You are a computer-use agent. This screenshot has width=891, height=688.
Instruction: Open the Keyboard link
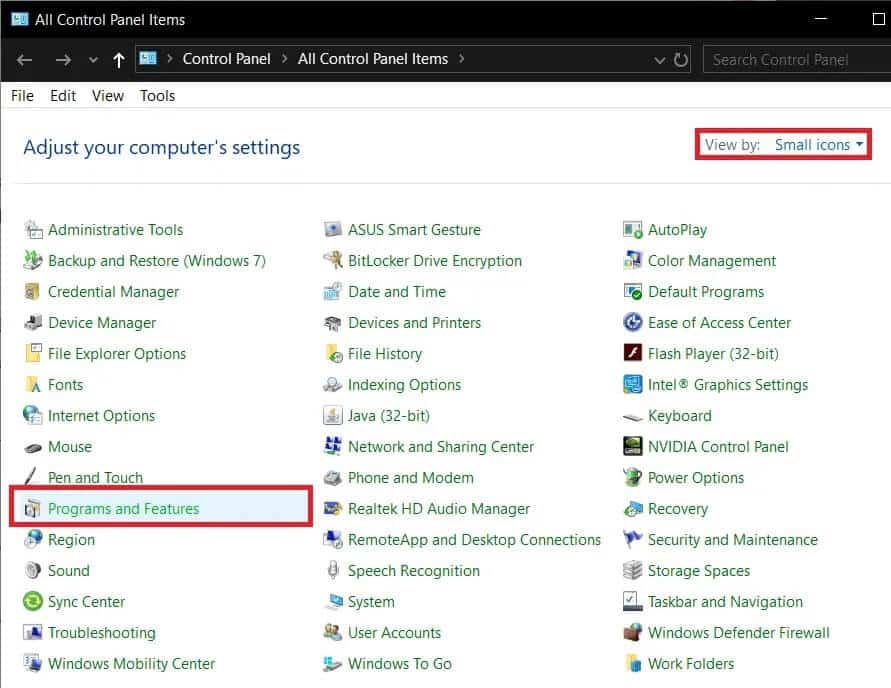pos(680,416)
